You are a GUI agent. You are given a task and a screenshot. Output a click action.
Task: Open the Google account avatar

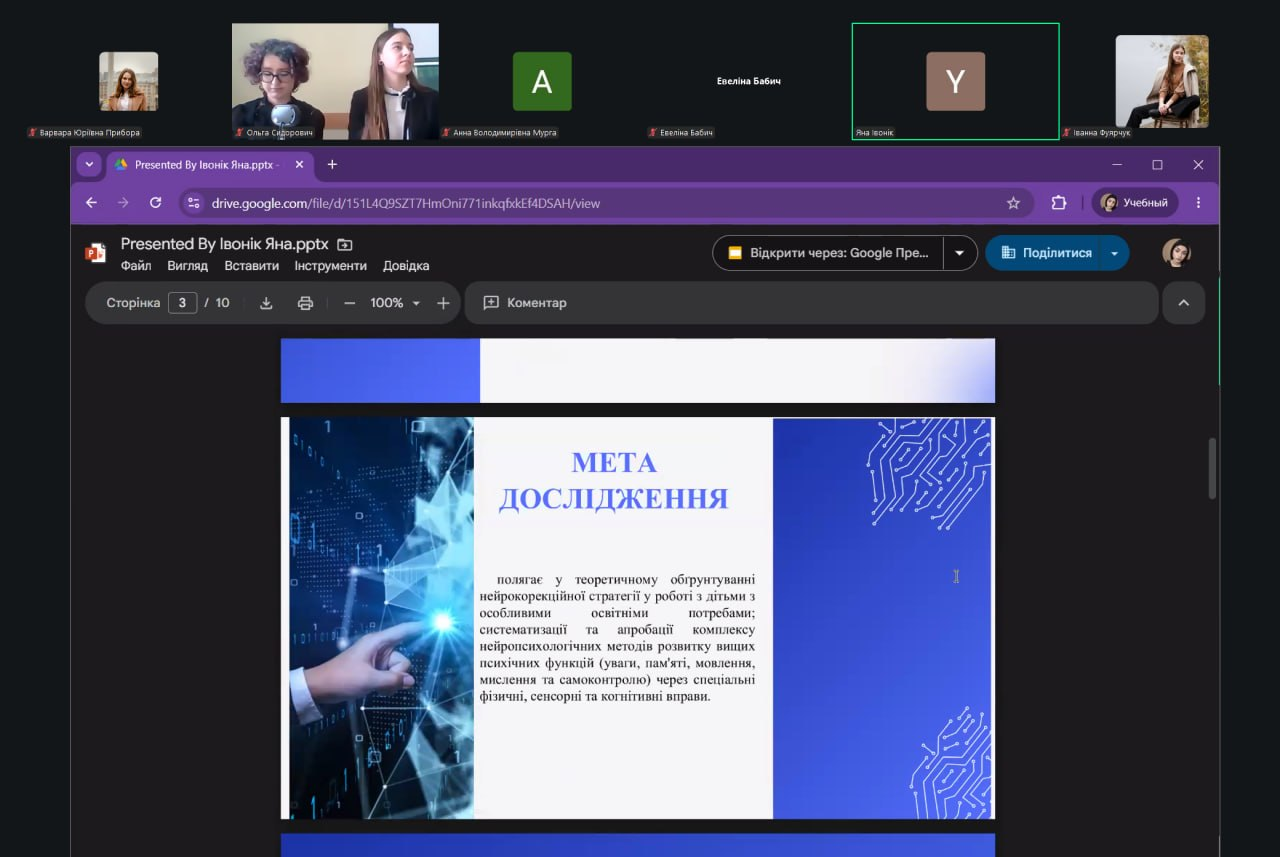1176,252
